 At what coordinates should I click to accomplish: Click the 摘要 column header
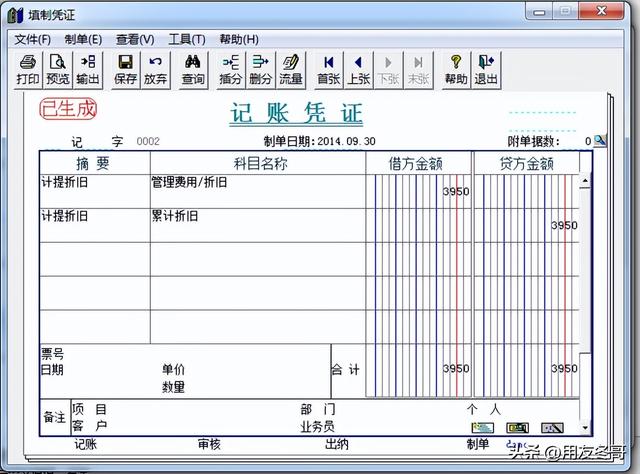coord(93,163)
